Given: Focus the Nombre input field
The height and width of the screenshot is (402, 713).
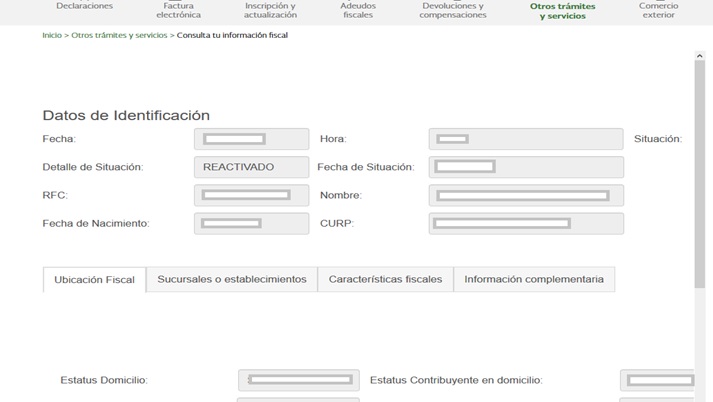Looking at the screenshot, I should tap(525, 195).
